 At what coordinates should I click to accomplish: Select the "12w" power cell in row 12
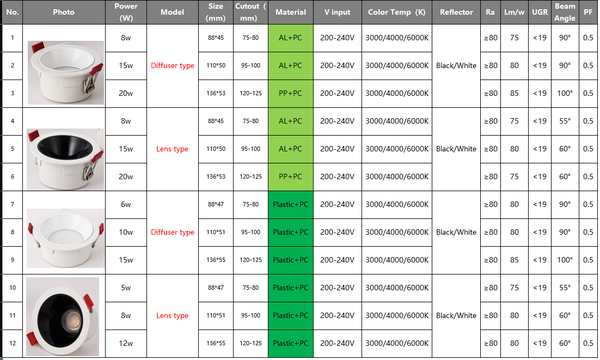(x=126, y=344)
